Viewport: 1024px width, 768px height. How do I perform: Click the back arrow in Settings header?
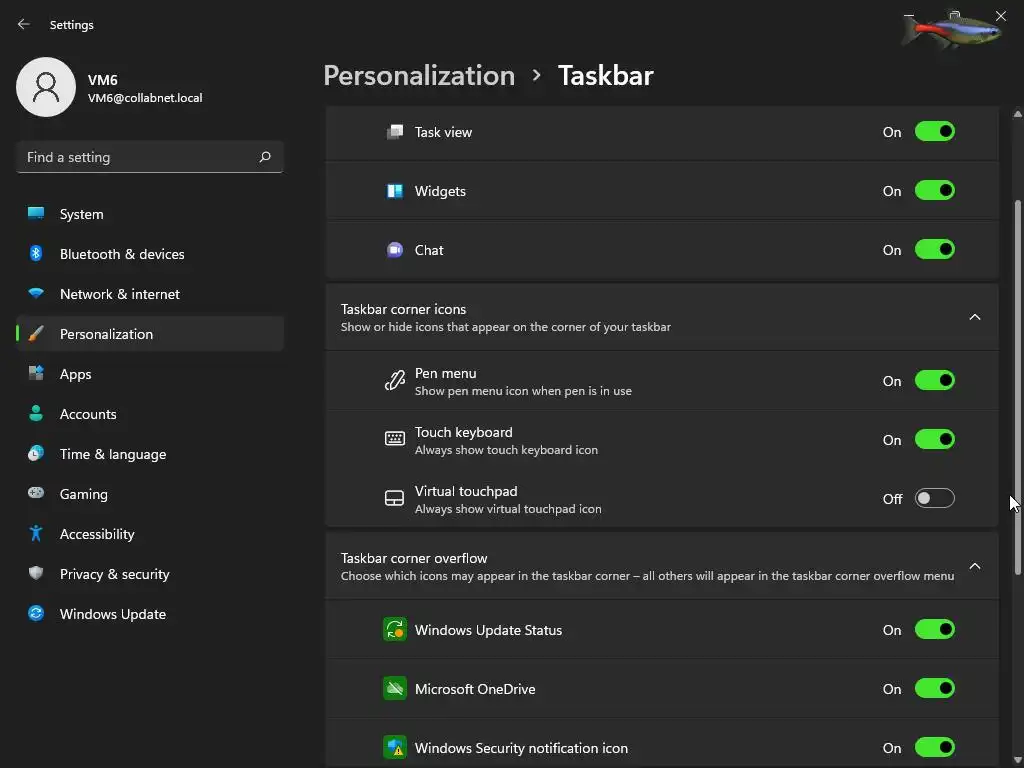[x=24, y=24]
